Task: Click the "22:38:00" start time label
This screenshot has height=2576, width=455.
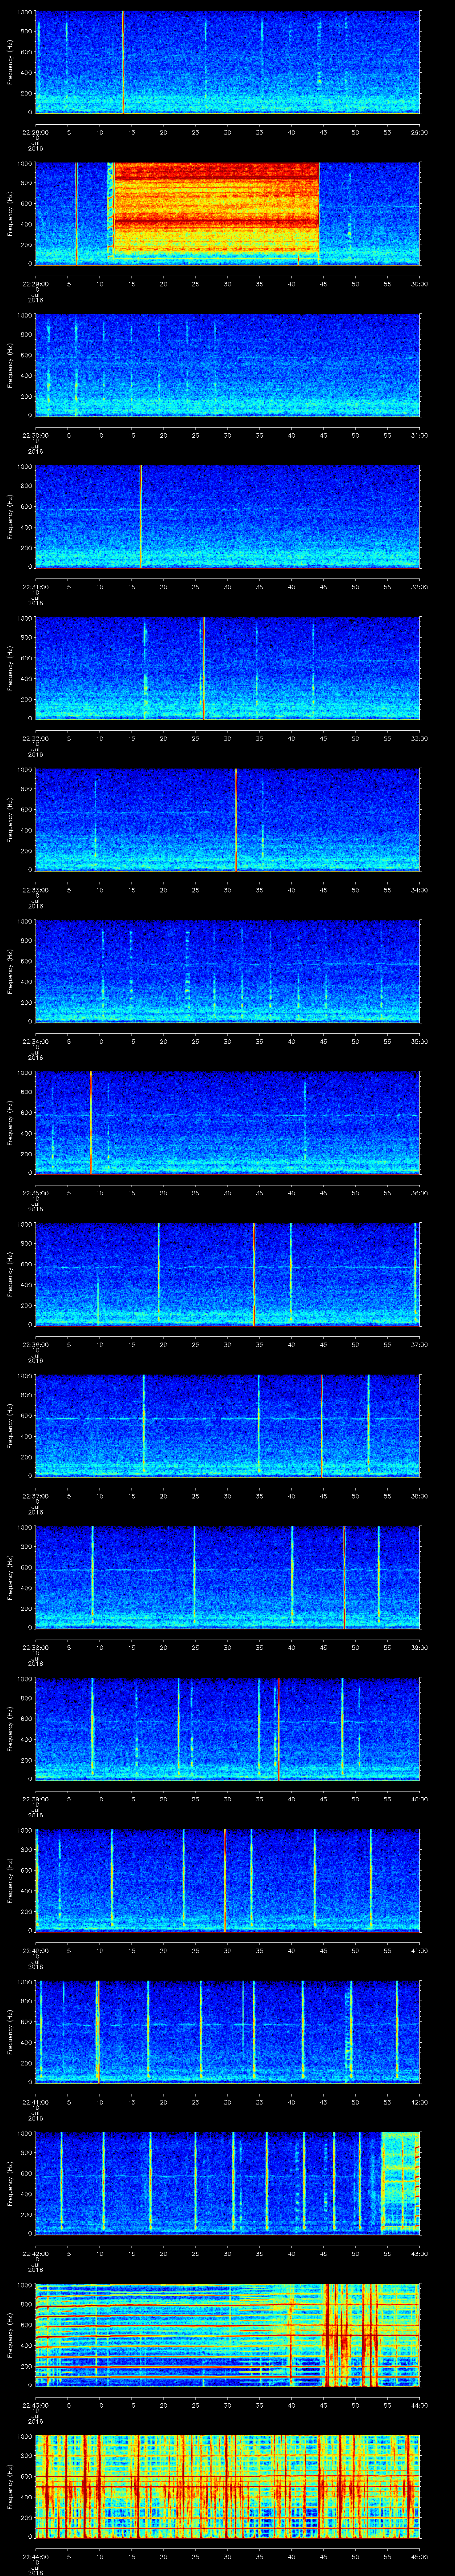Action: 35,1648
